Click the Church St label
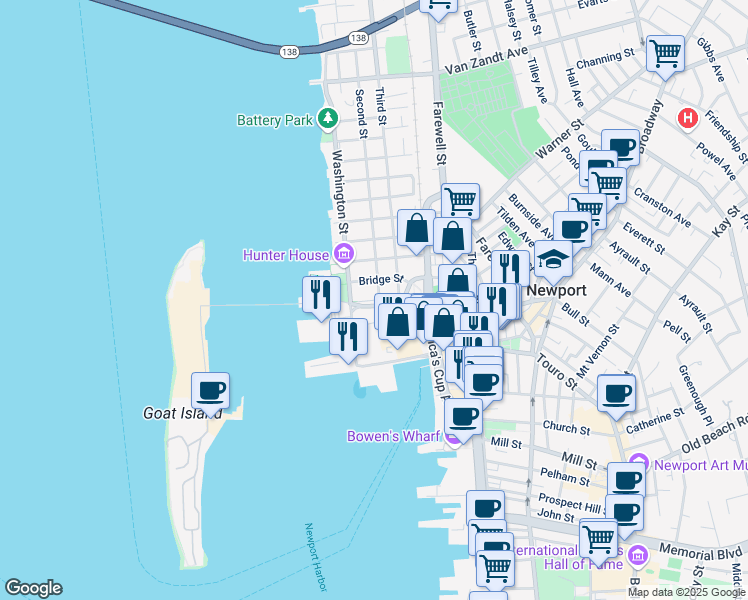This screenshot has height=600, width=748. [567, 427]
